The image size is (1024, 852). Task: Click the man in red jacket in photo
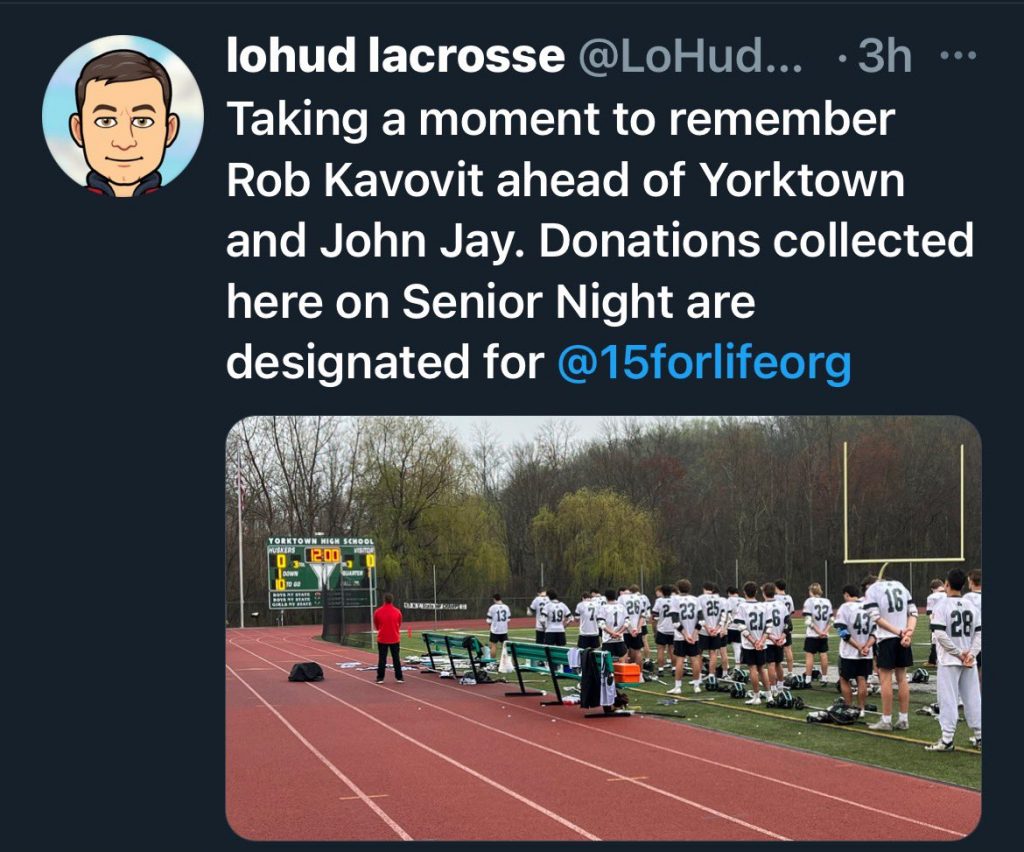coord(388,639)
